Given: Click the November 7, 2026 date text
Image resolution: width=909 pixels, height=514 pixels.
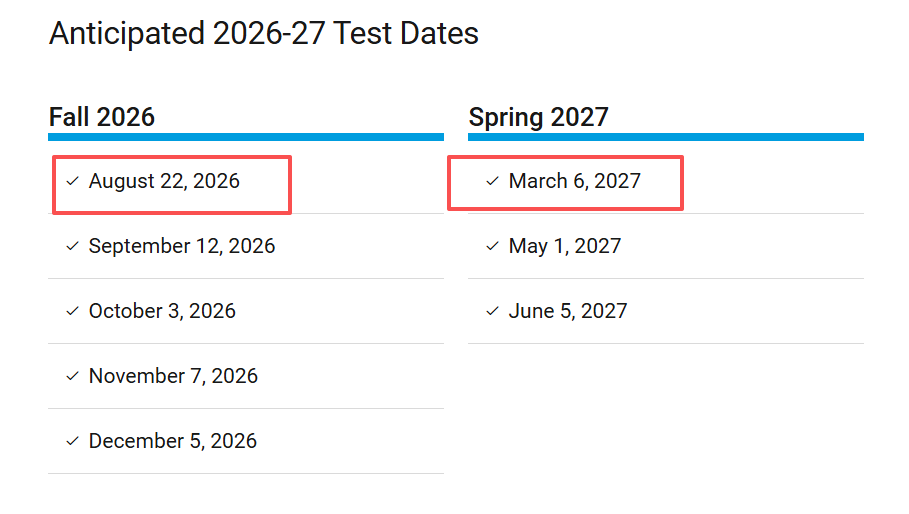Looking at the screenshot, I should tap(173, 376).
